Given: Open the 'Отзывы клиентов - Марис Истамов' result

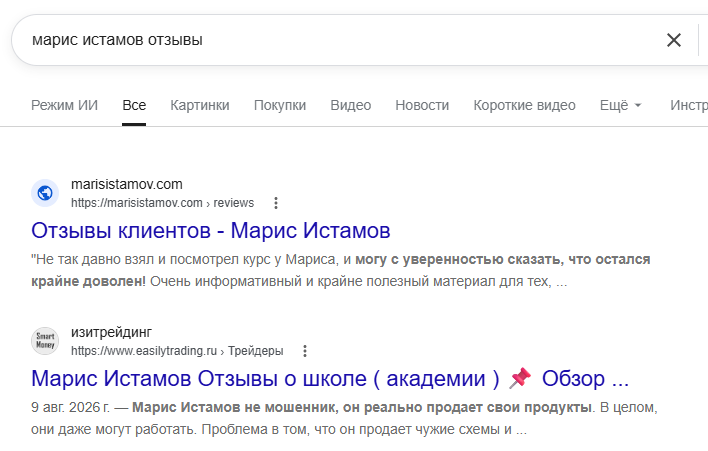Looking at the screenshot, I should pos(210,231).
